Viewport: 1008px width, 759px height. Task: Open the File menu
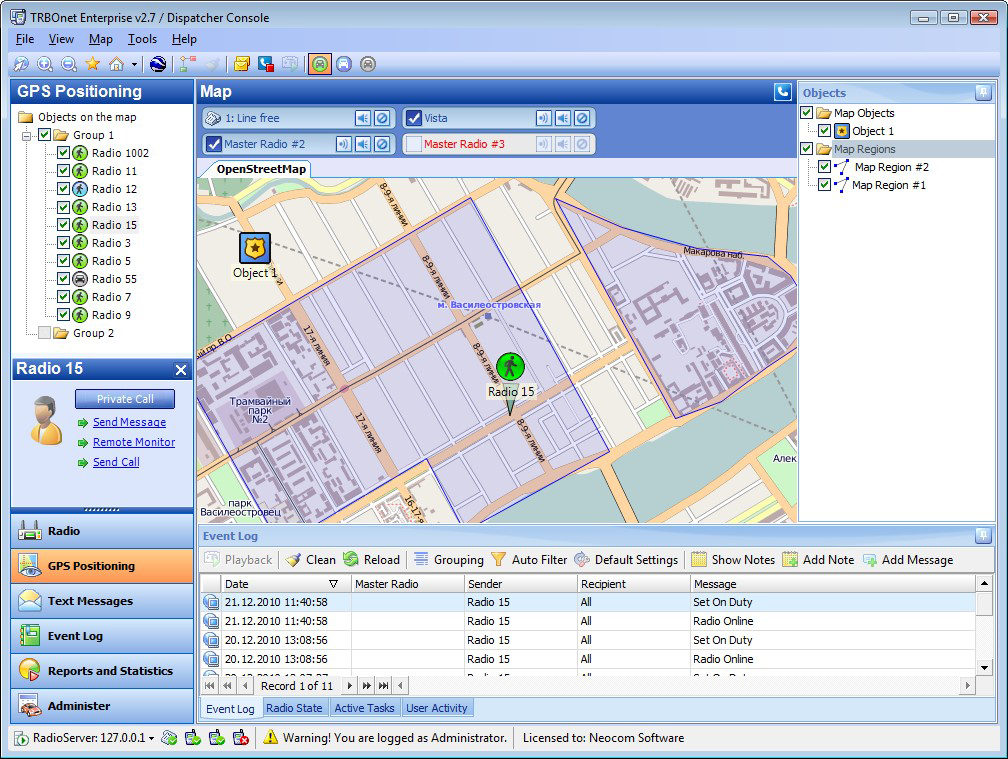[25, 39]
